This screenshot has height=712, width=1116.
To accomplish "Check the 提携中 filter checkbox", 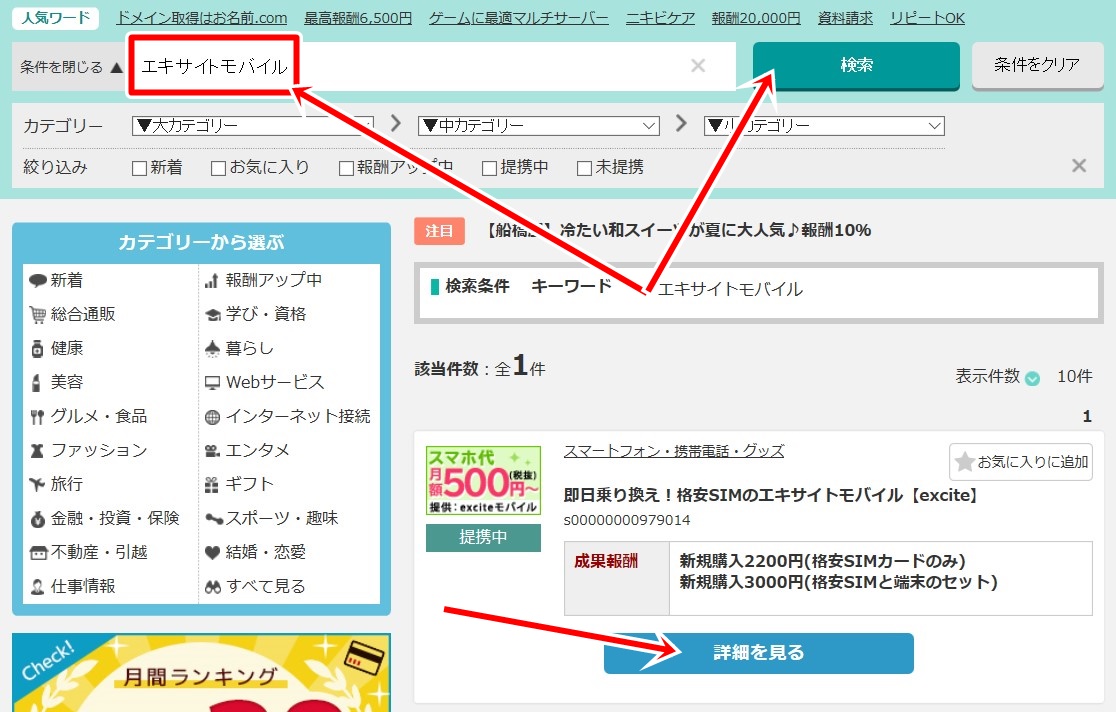I will 489,168.
